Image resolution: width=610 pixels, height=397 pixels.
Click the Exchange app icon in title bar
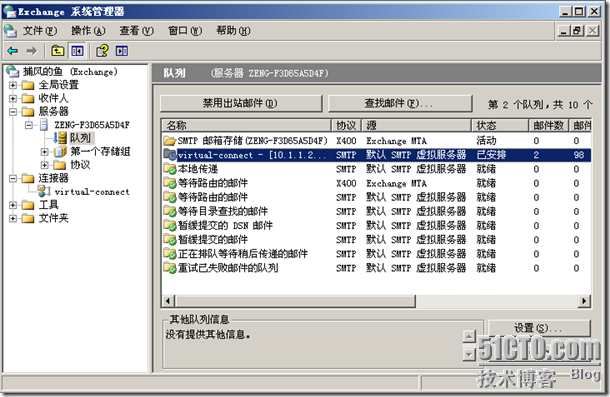(x=9, y=11)
